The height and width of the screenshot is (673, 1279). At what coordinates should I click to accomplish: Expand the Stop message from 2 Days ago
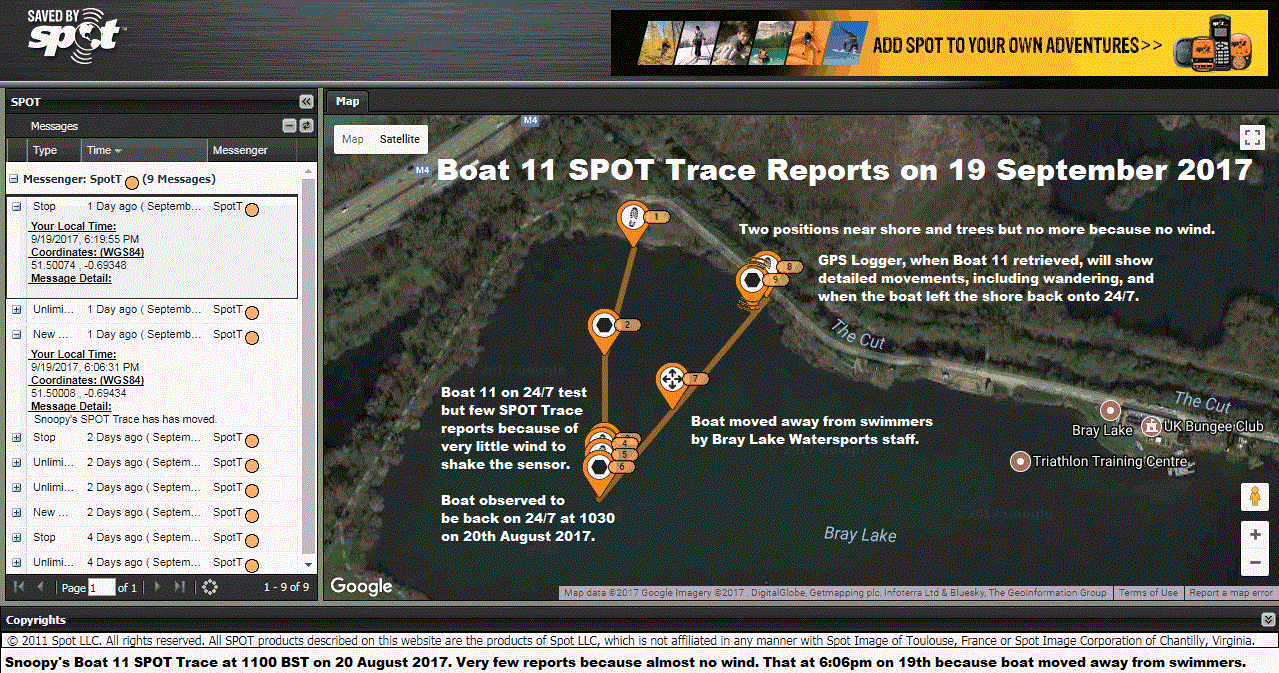click(17, 438)
